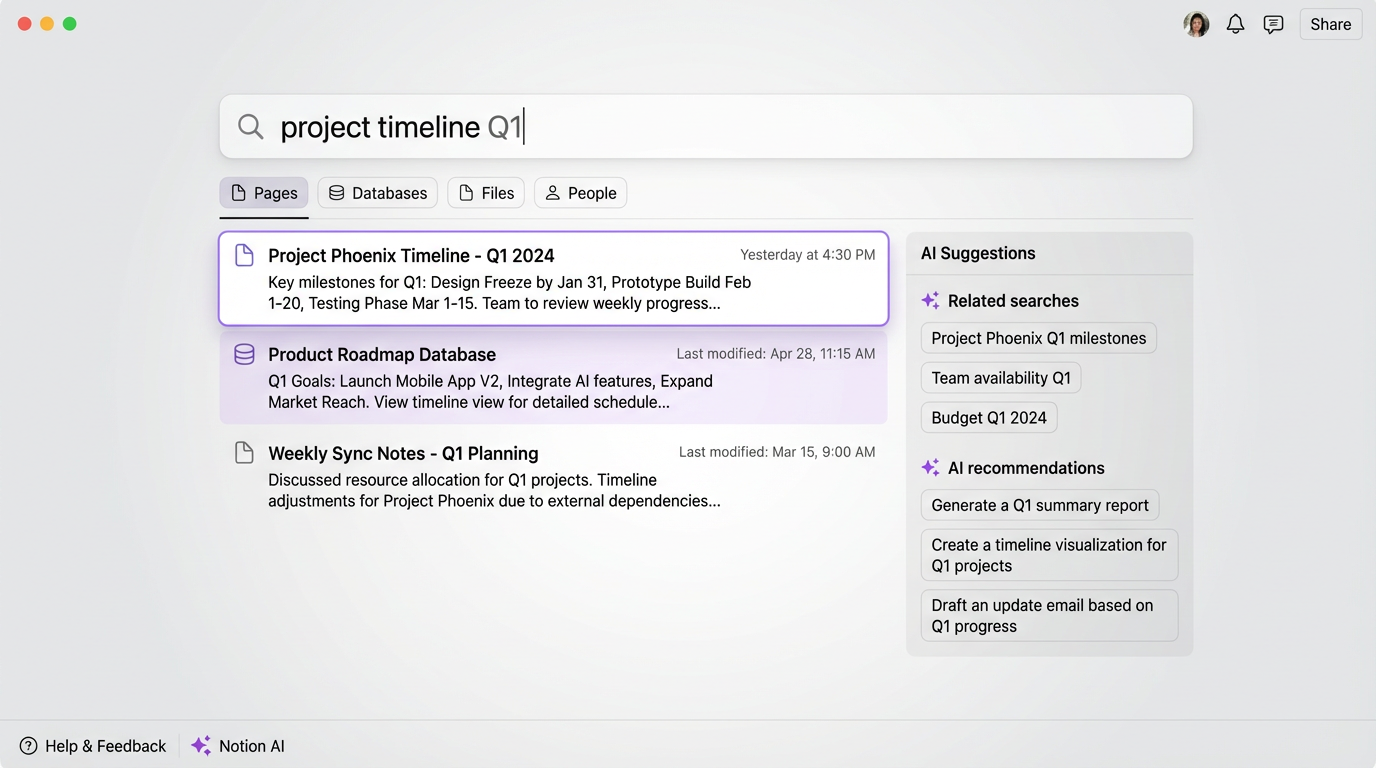Click the magnifying glass search icon
1376x768 pixels.
click(249, 126)
